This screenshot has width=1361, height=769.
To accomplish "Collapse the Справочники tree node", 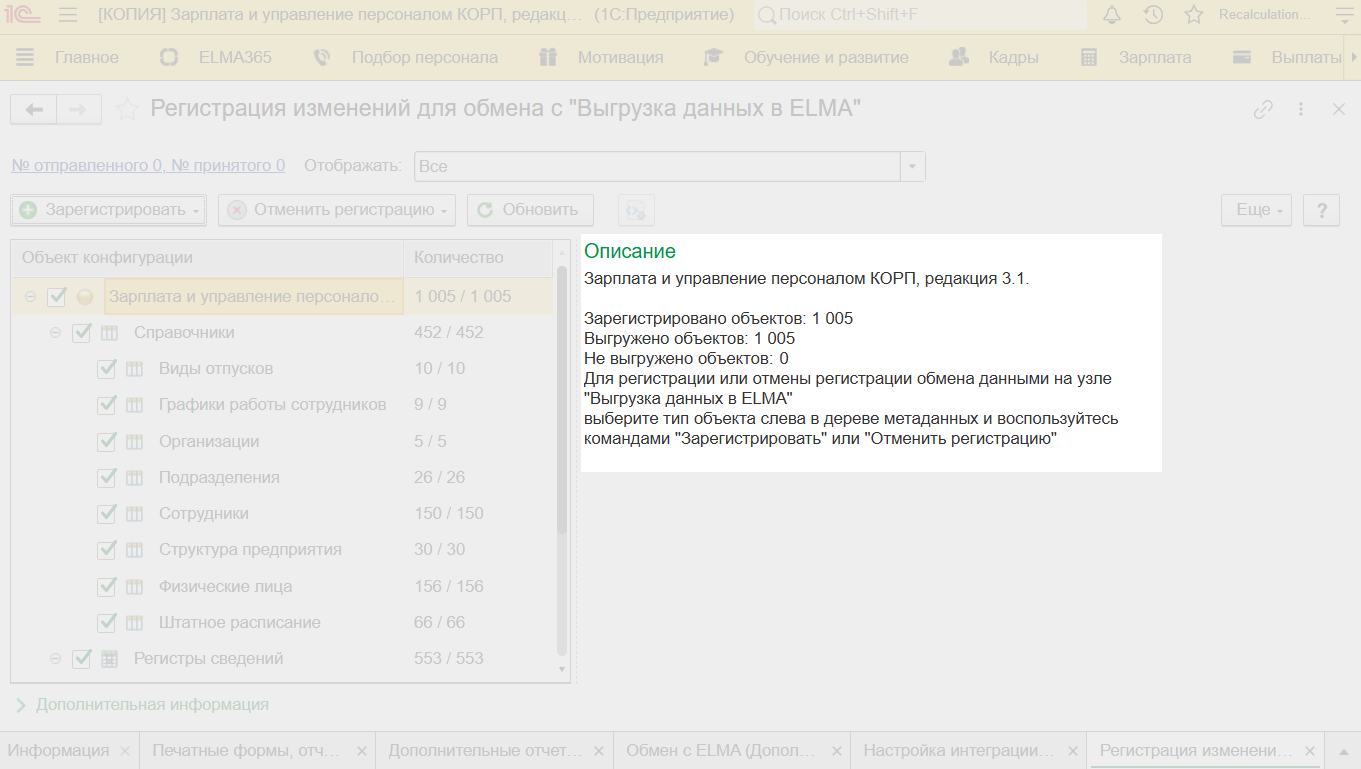I will [55, 333].
